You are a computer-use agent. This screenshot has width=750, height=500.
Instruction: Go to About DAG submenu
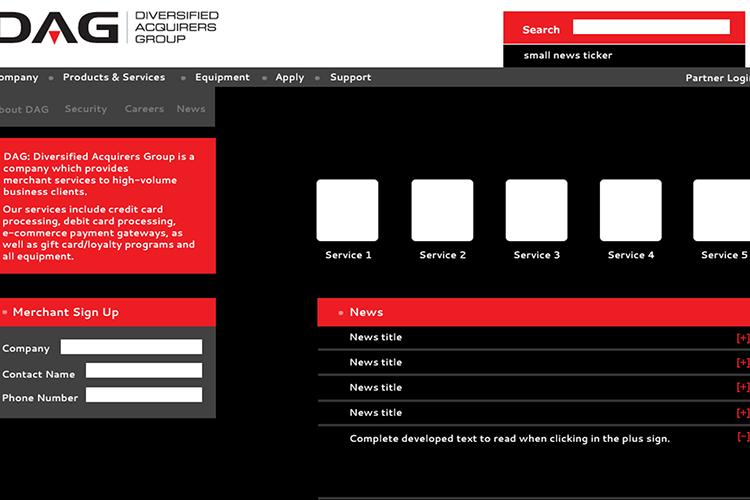pyautogui.click(x=24, y=110)
